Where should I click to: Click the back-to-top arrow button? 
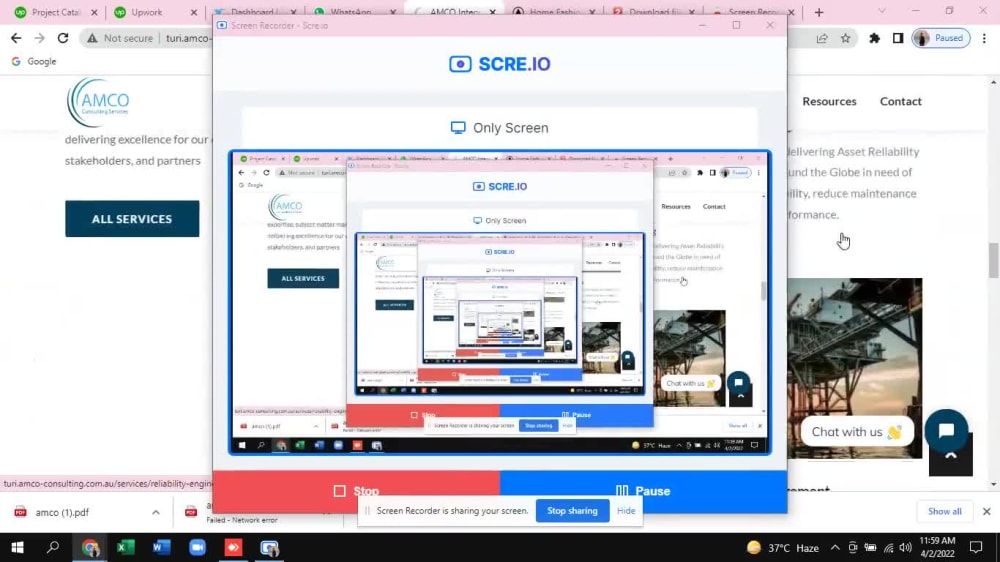click(950, 457)
